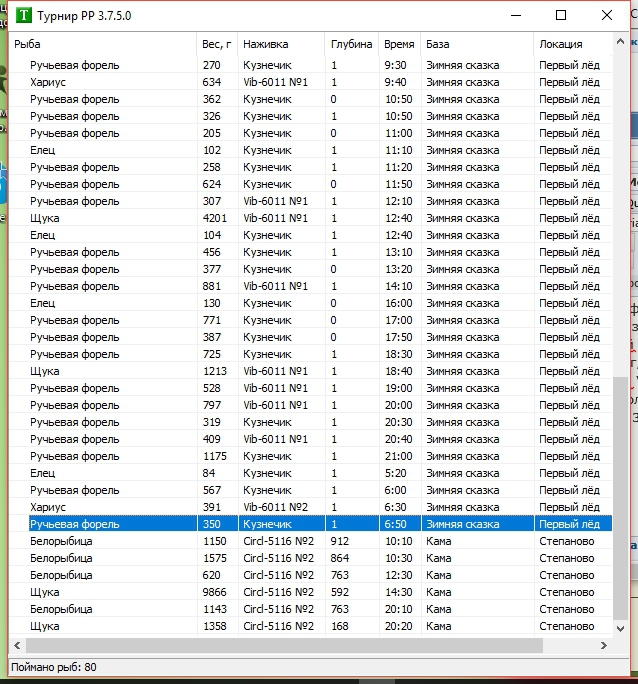Select the Белорыбица row weighing 1575
The width and height of the screenshot is (638, 684).
click(x=310, y=558)
